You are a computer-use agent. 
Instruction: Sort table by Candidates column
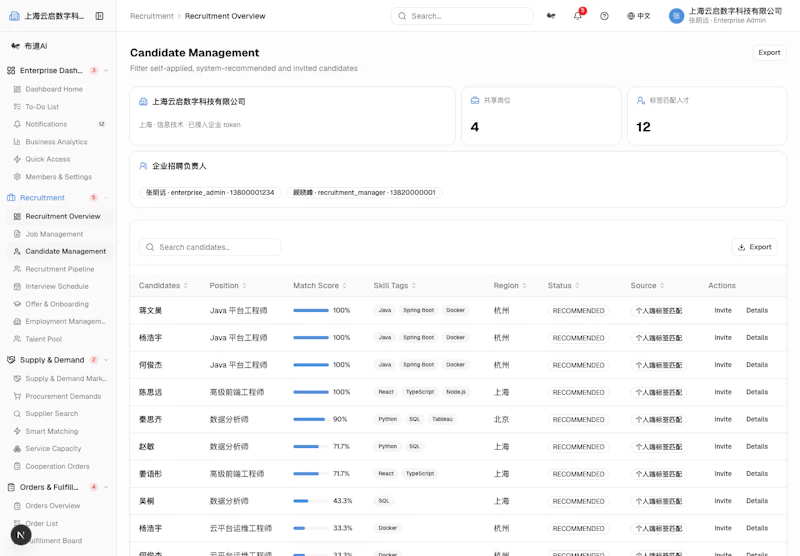coord(163,286)
